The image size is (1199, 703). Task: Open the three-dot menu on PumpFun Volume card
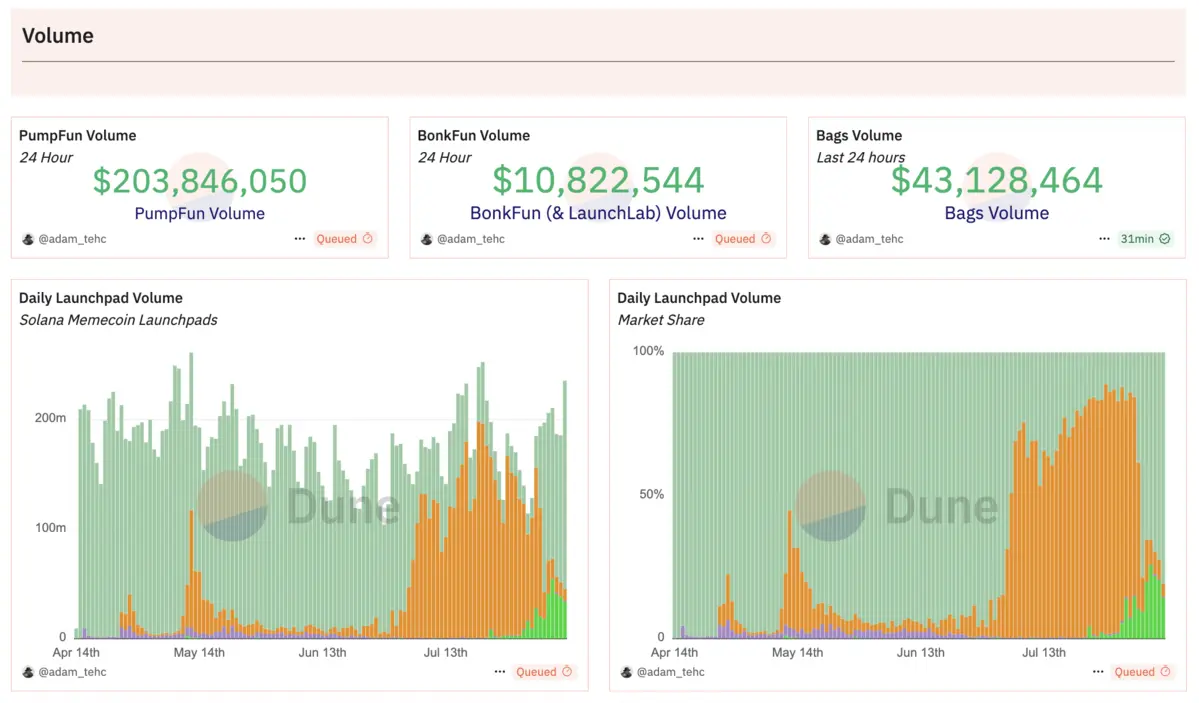coord(300,239)
